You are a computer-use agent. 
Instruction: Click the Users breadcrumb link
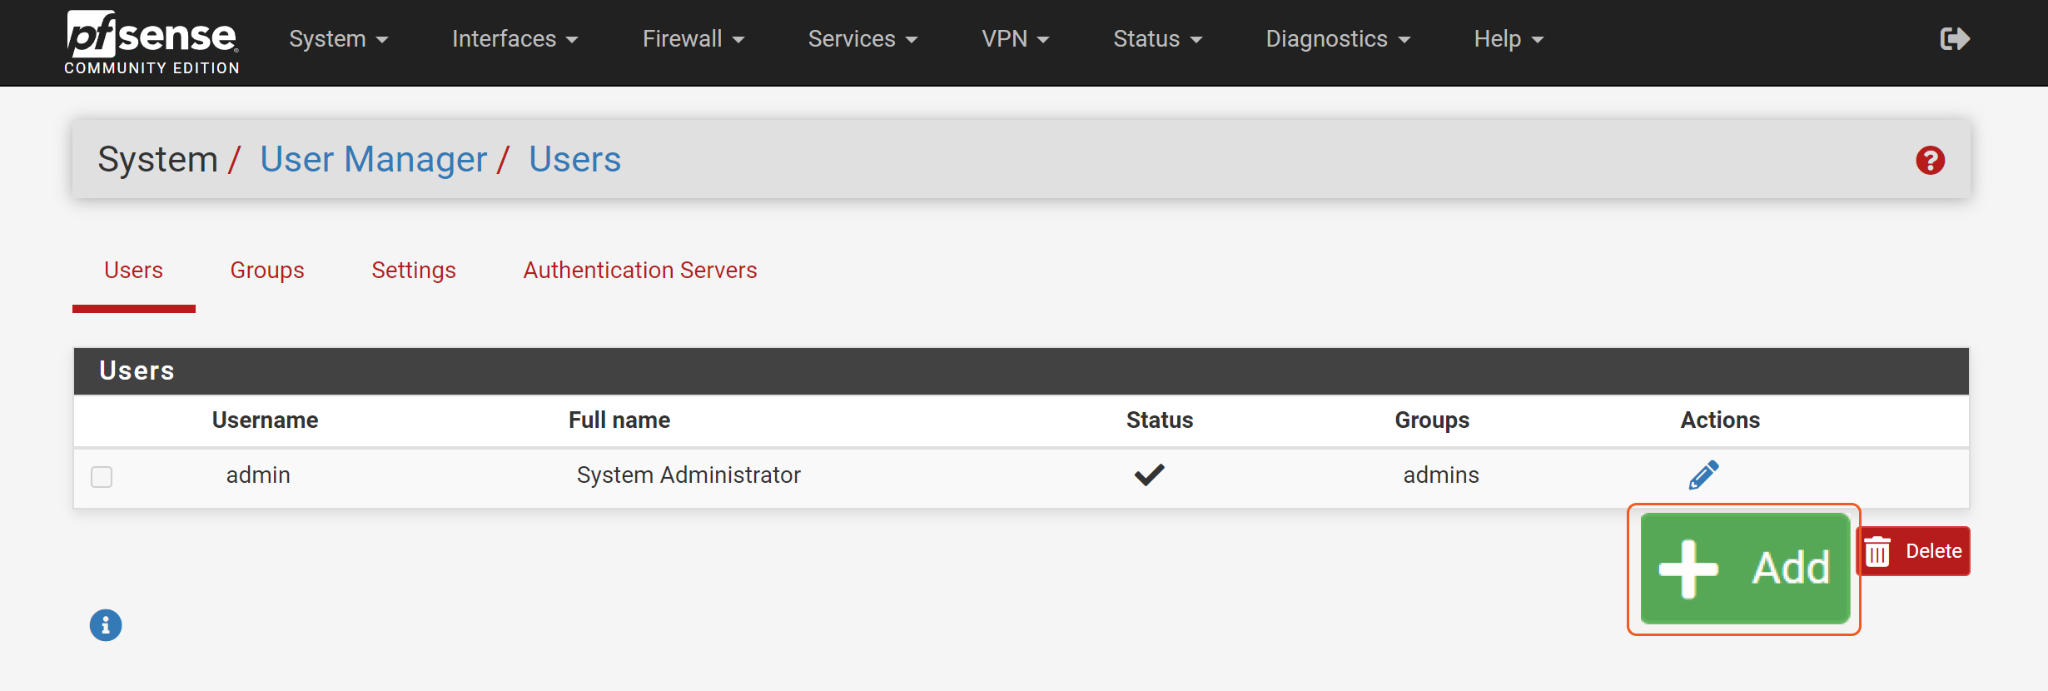point(574,160)
